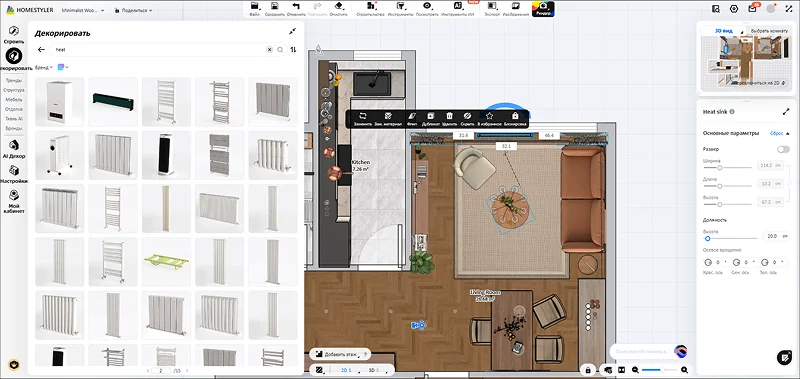Expand the Бренд filter dropdown
The width and height of the screenshot is (800, 379).
(44, 67)
